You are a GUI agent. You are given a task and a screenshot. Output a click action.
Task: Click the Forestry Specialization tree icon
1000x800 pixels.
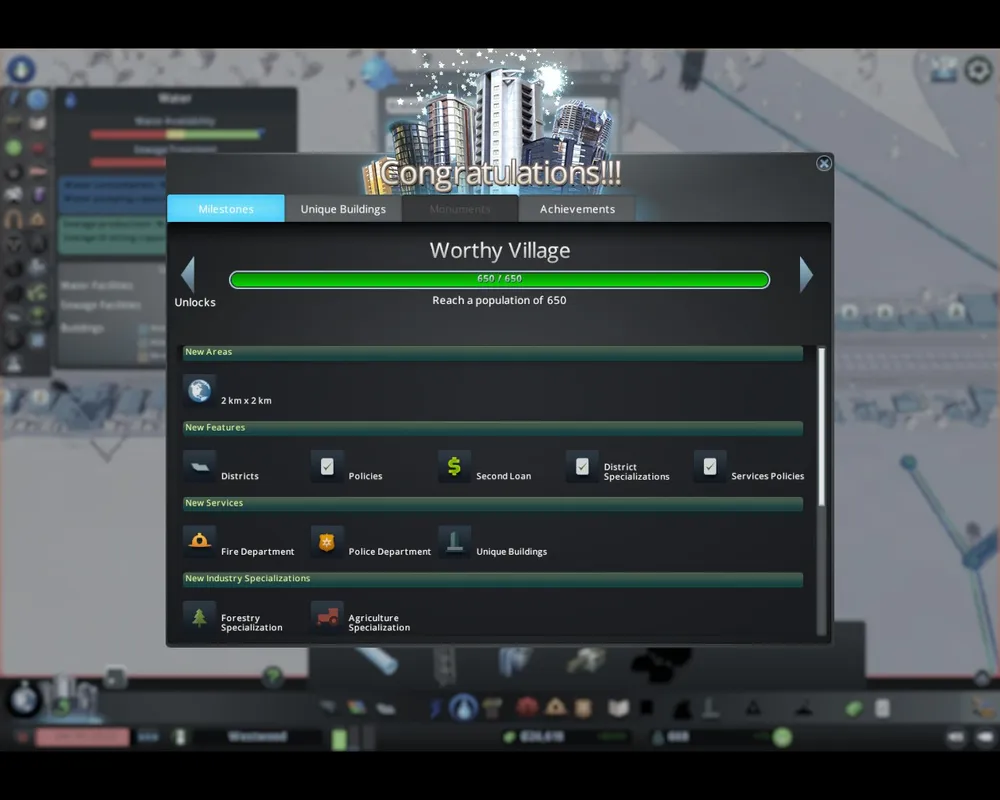(x=199, y=617)
